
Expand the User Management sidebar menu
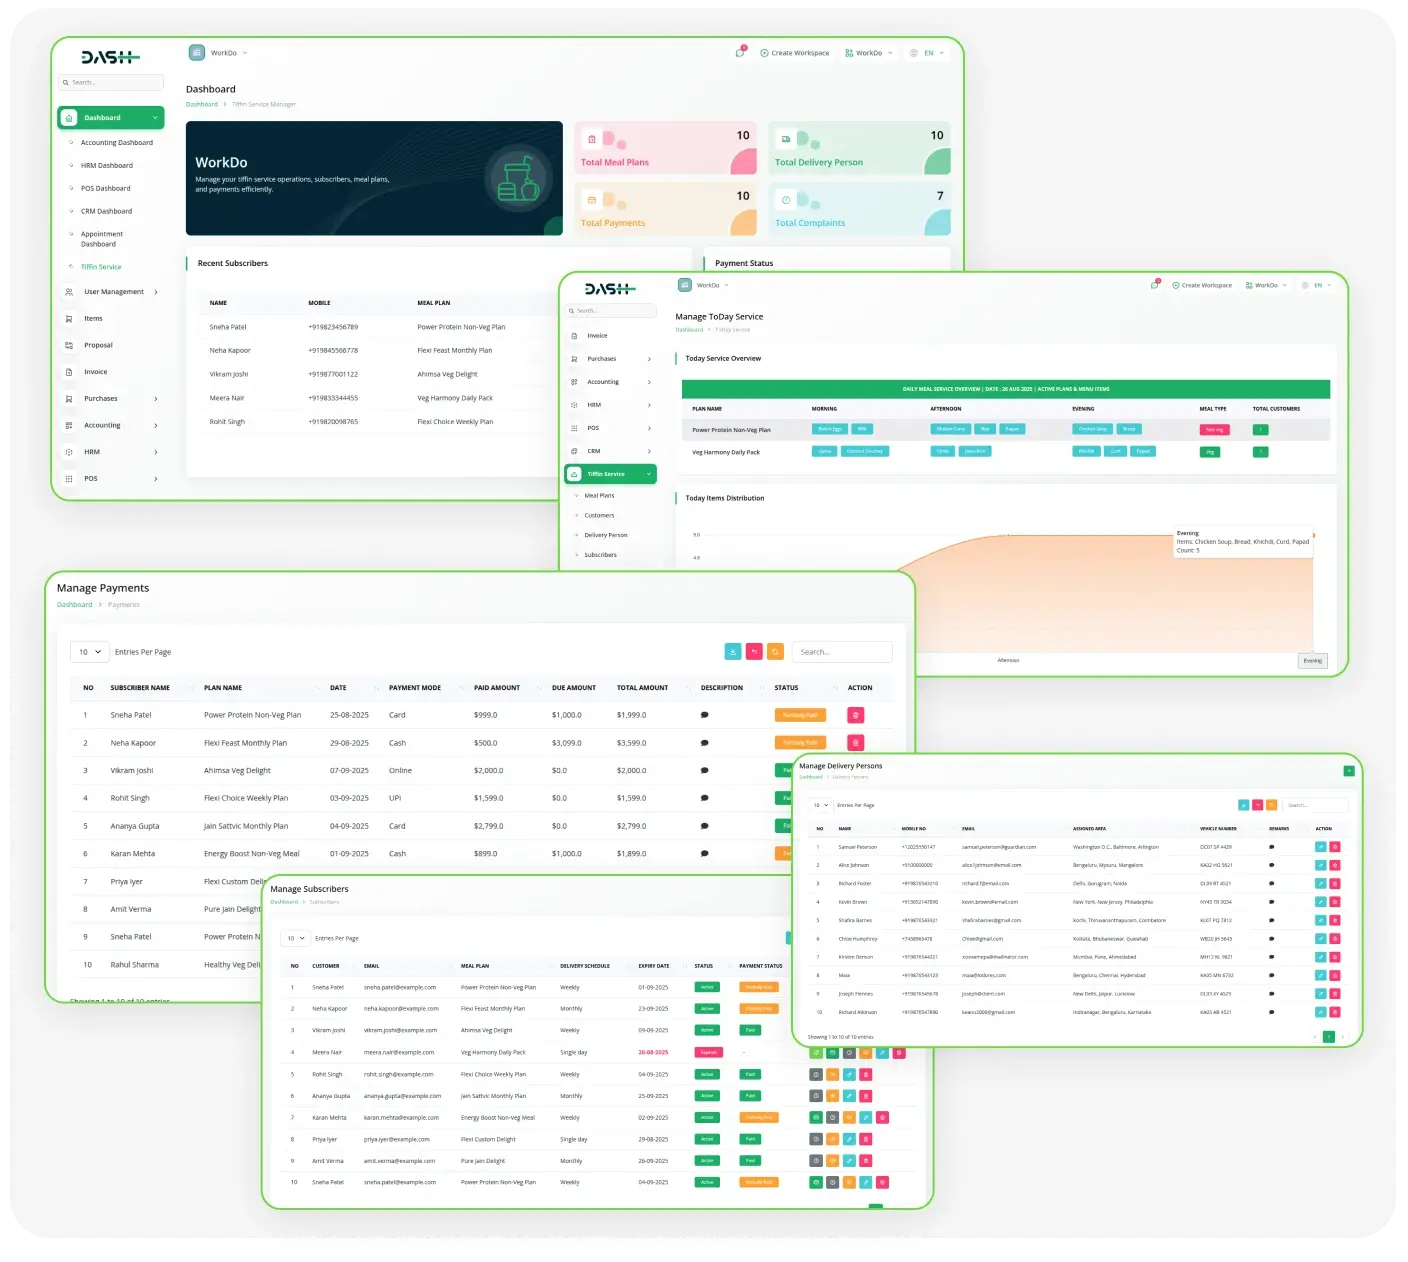[x=113, y=292]
